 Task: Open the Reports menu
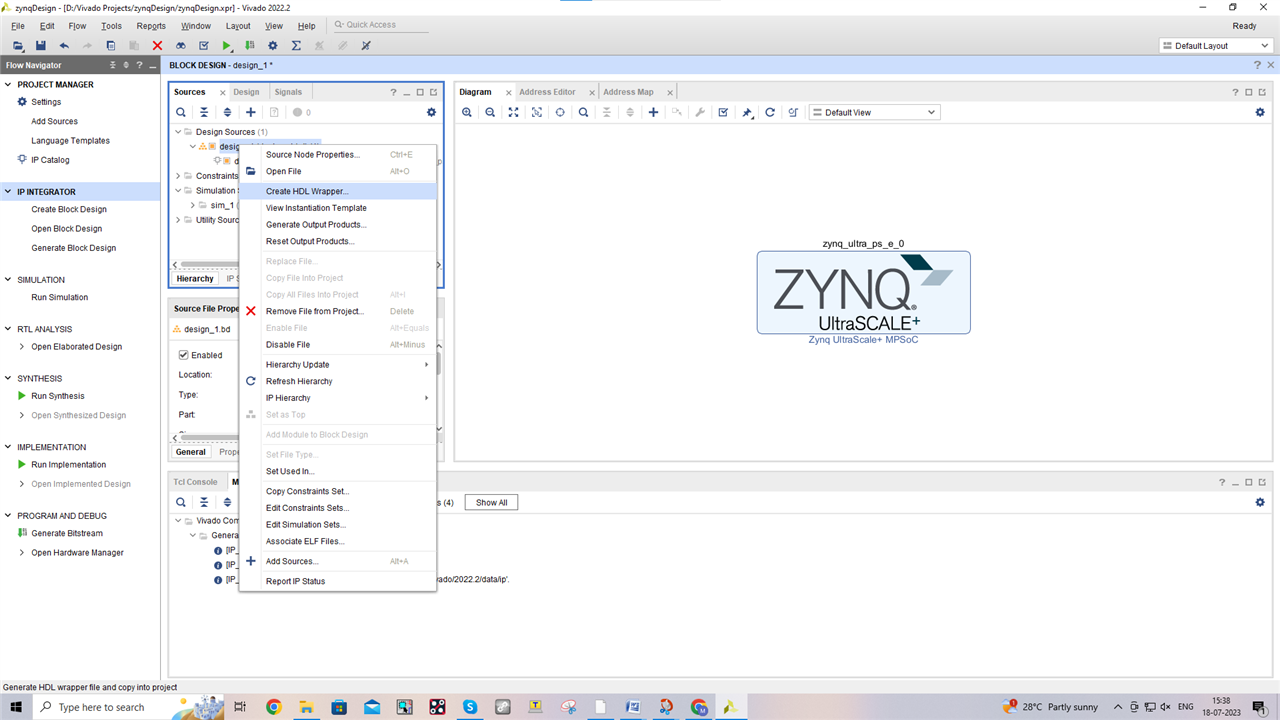click(151, 26)
